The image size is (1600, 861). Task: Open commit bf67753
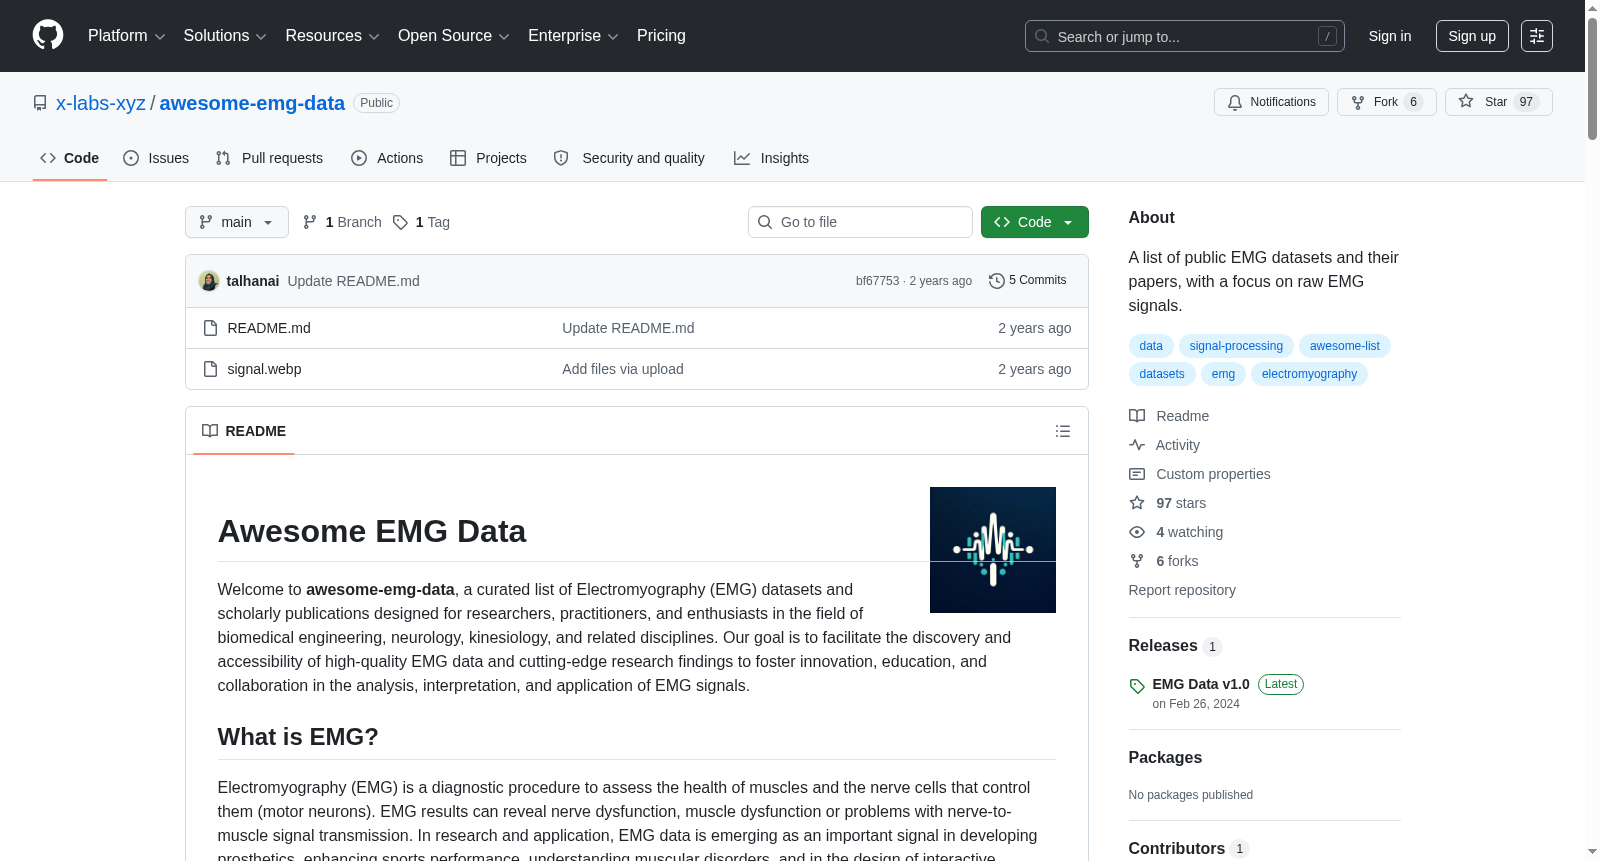[x=877, y=281]
